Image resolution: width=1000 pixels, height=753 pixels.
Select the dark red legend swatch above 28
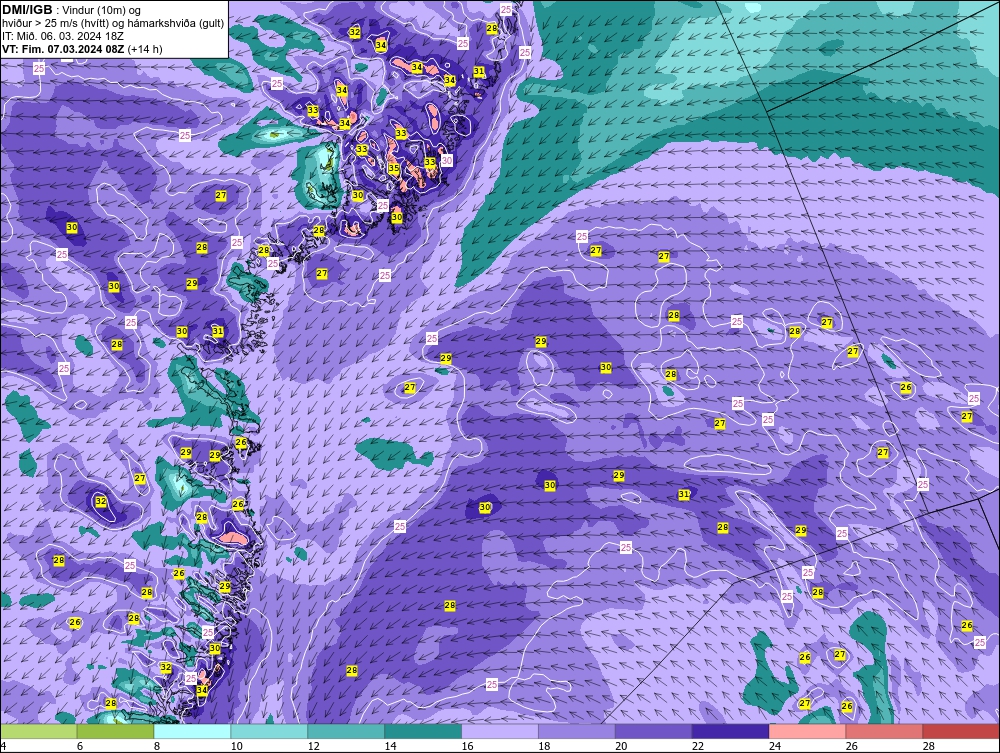click(x=961, y=731)
